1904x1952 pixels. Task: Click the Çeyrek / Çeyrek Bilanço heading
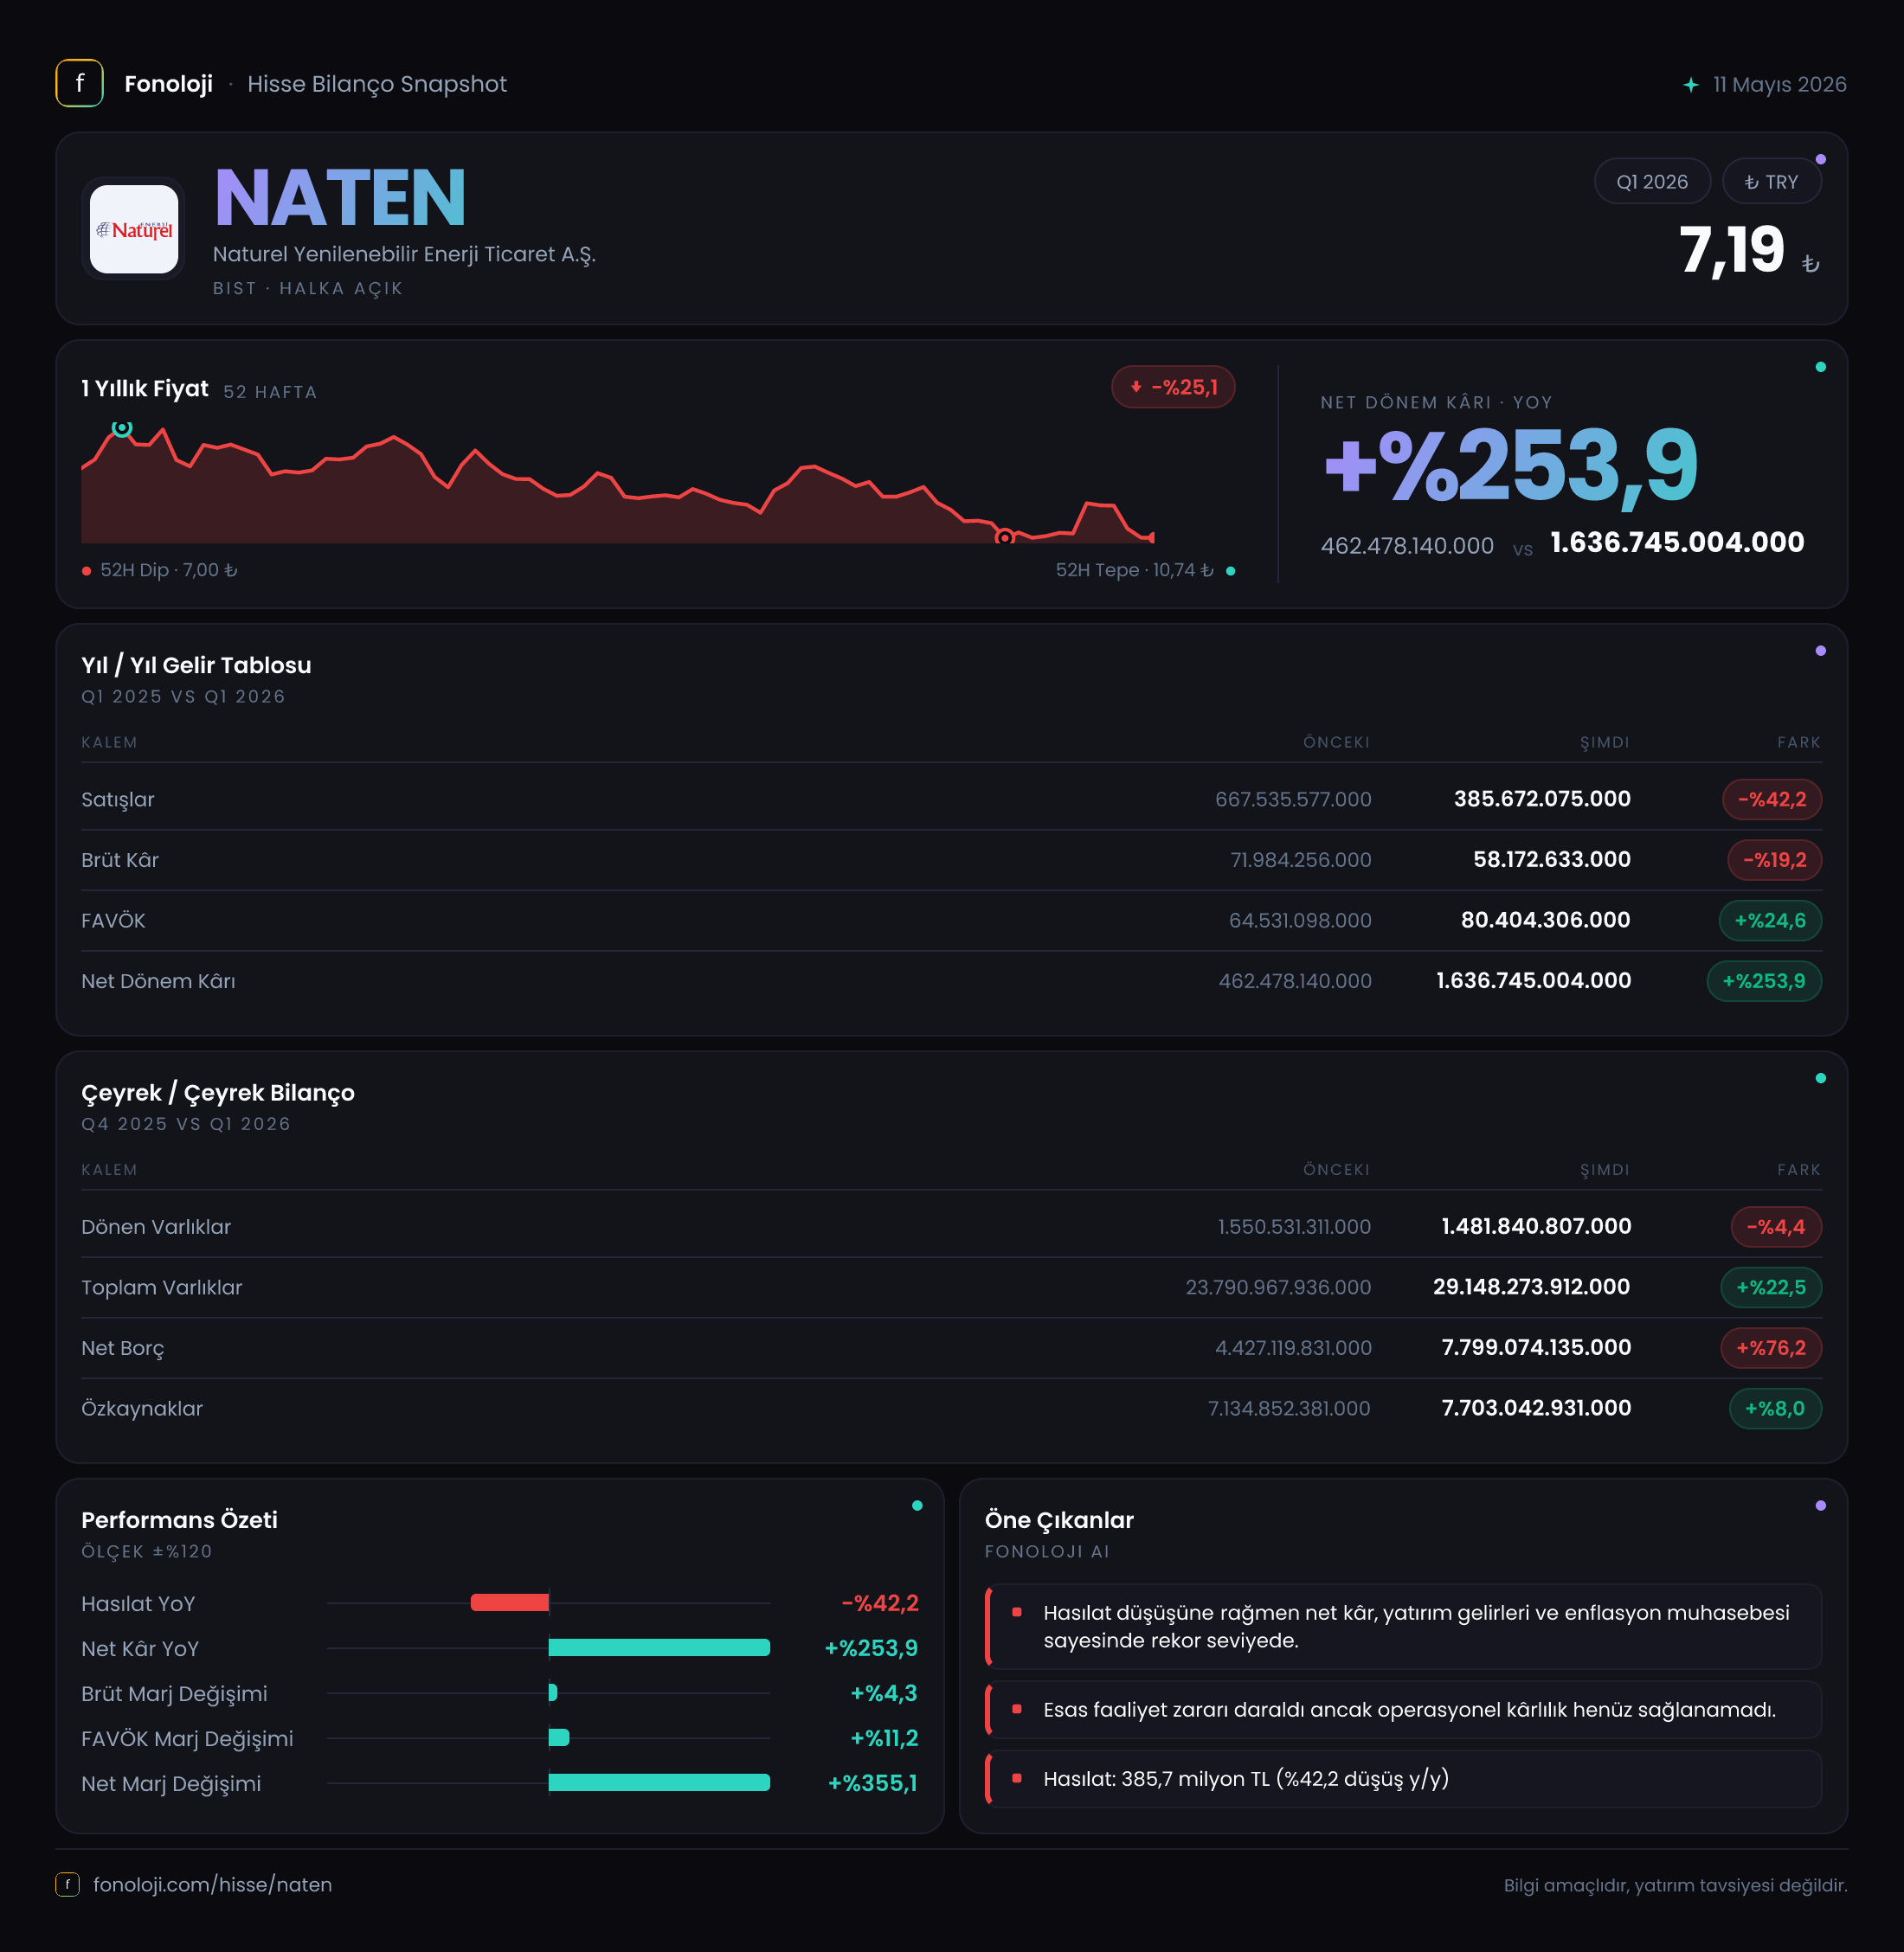point(218,1093)
